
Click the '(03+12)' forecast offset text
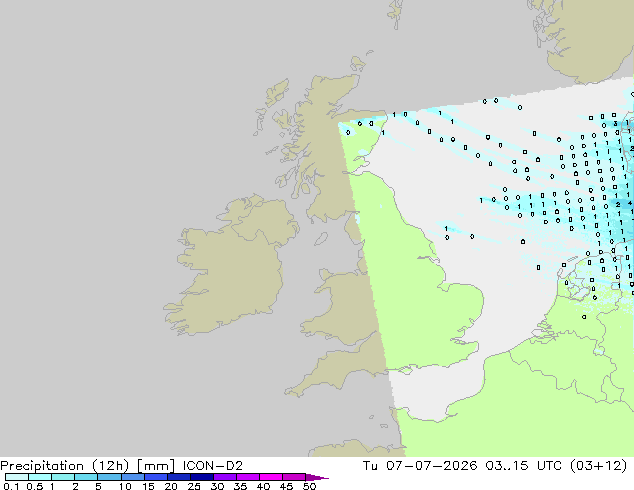pos(599,466)
